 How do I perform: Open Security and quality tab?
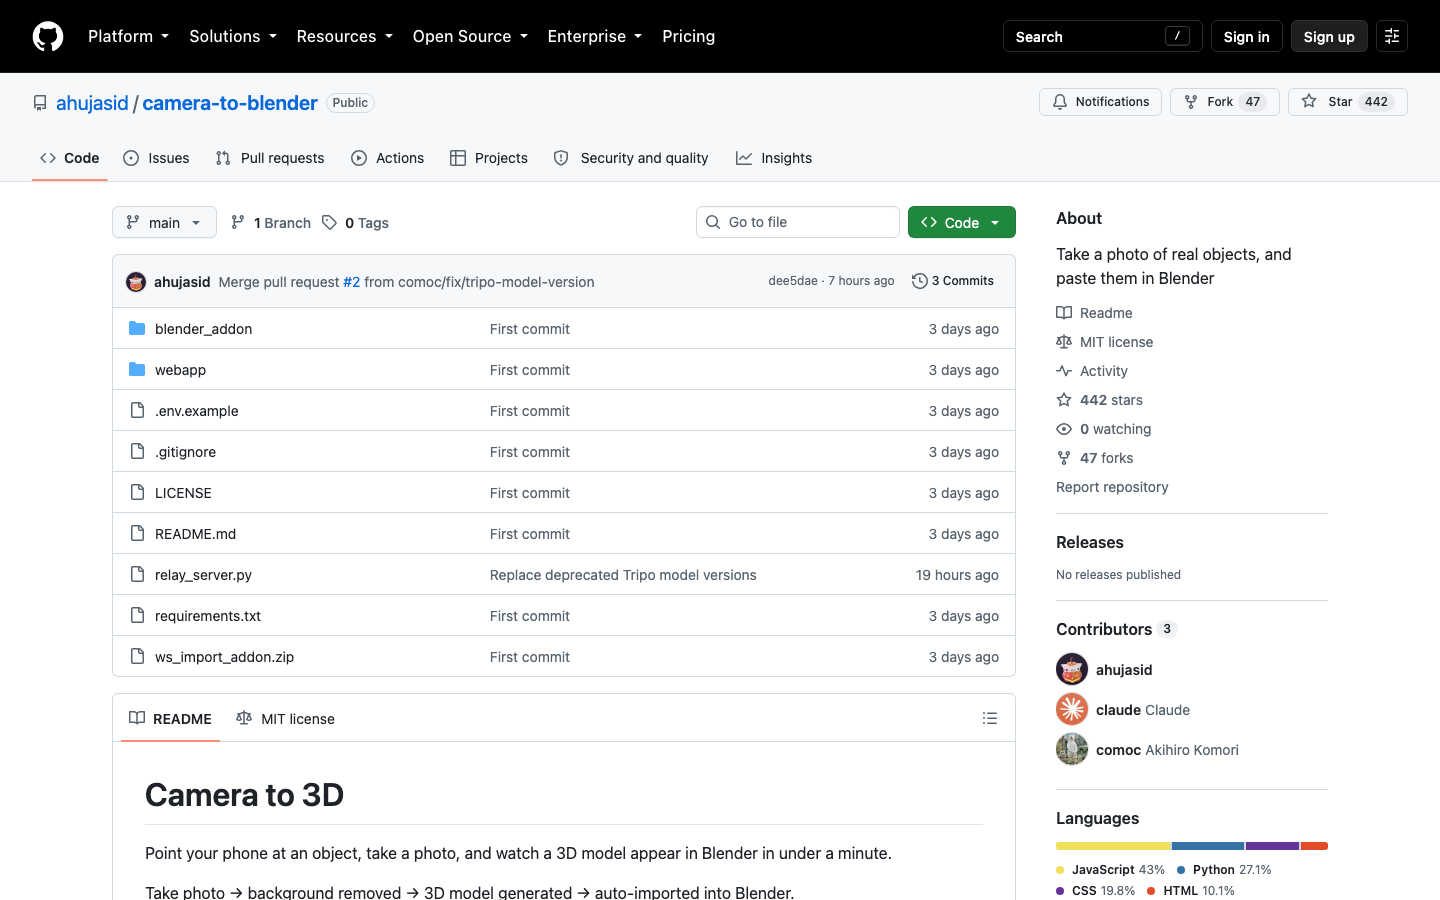pos(631,158)
